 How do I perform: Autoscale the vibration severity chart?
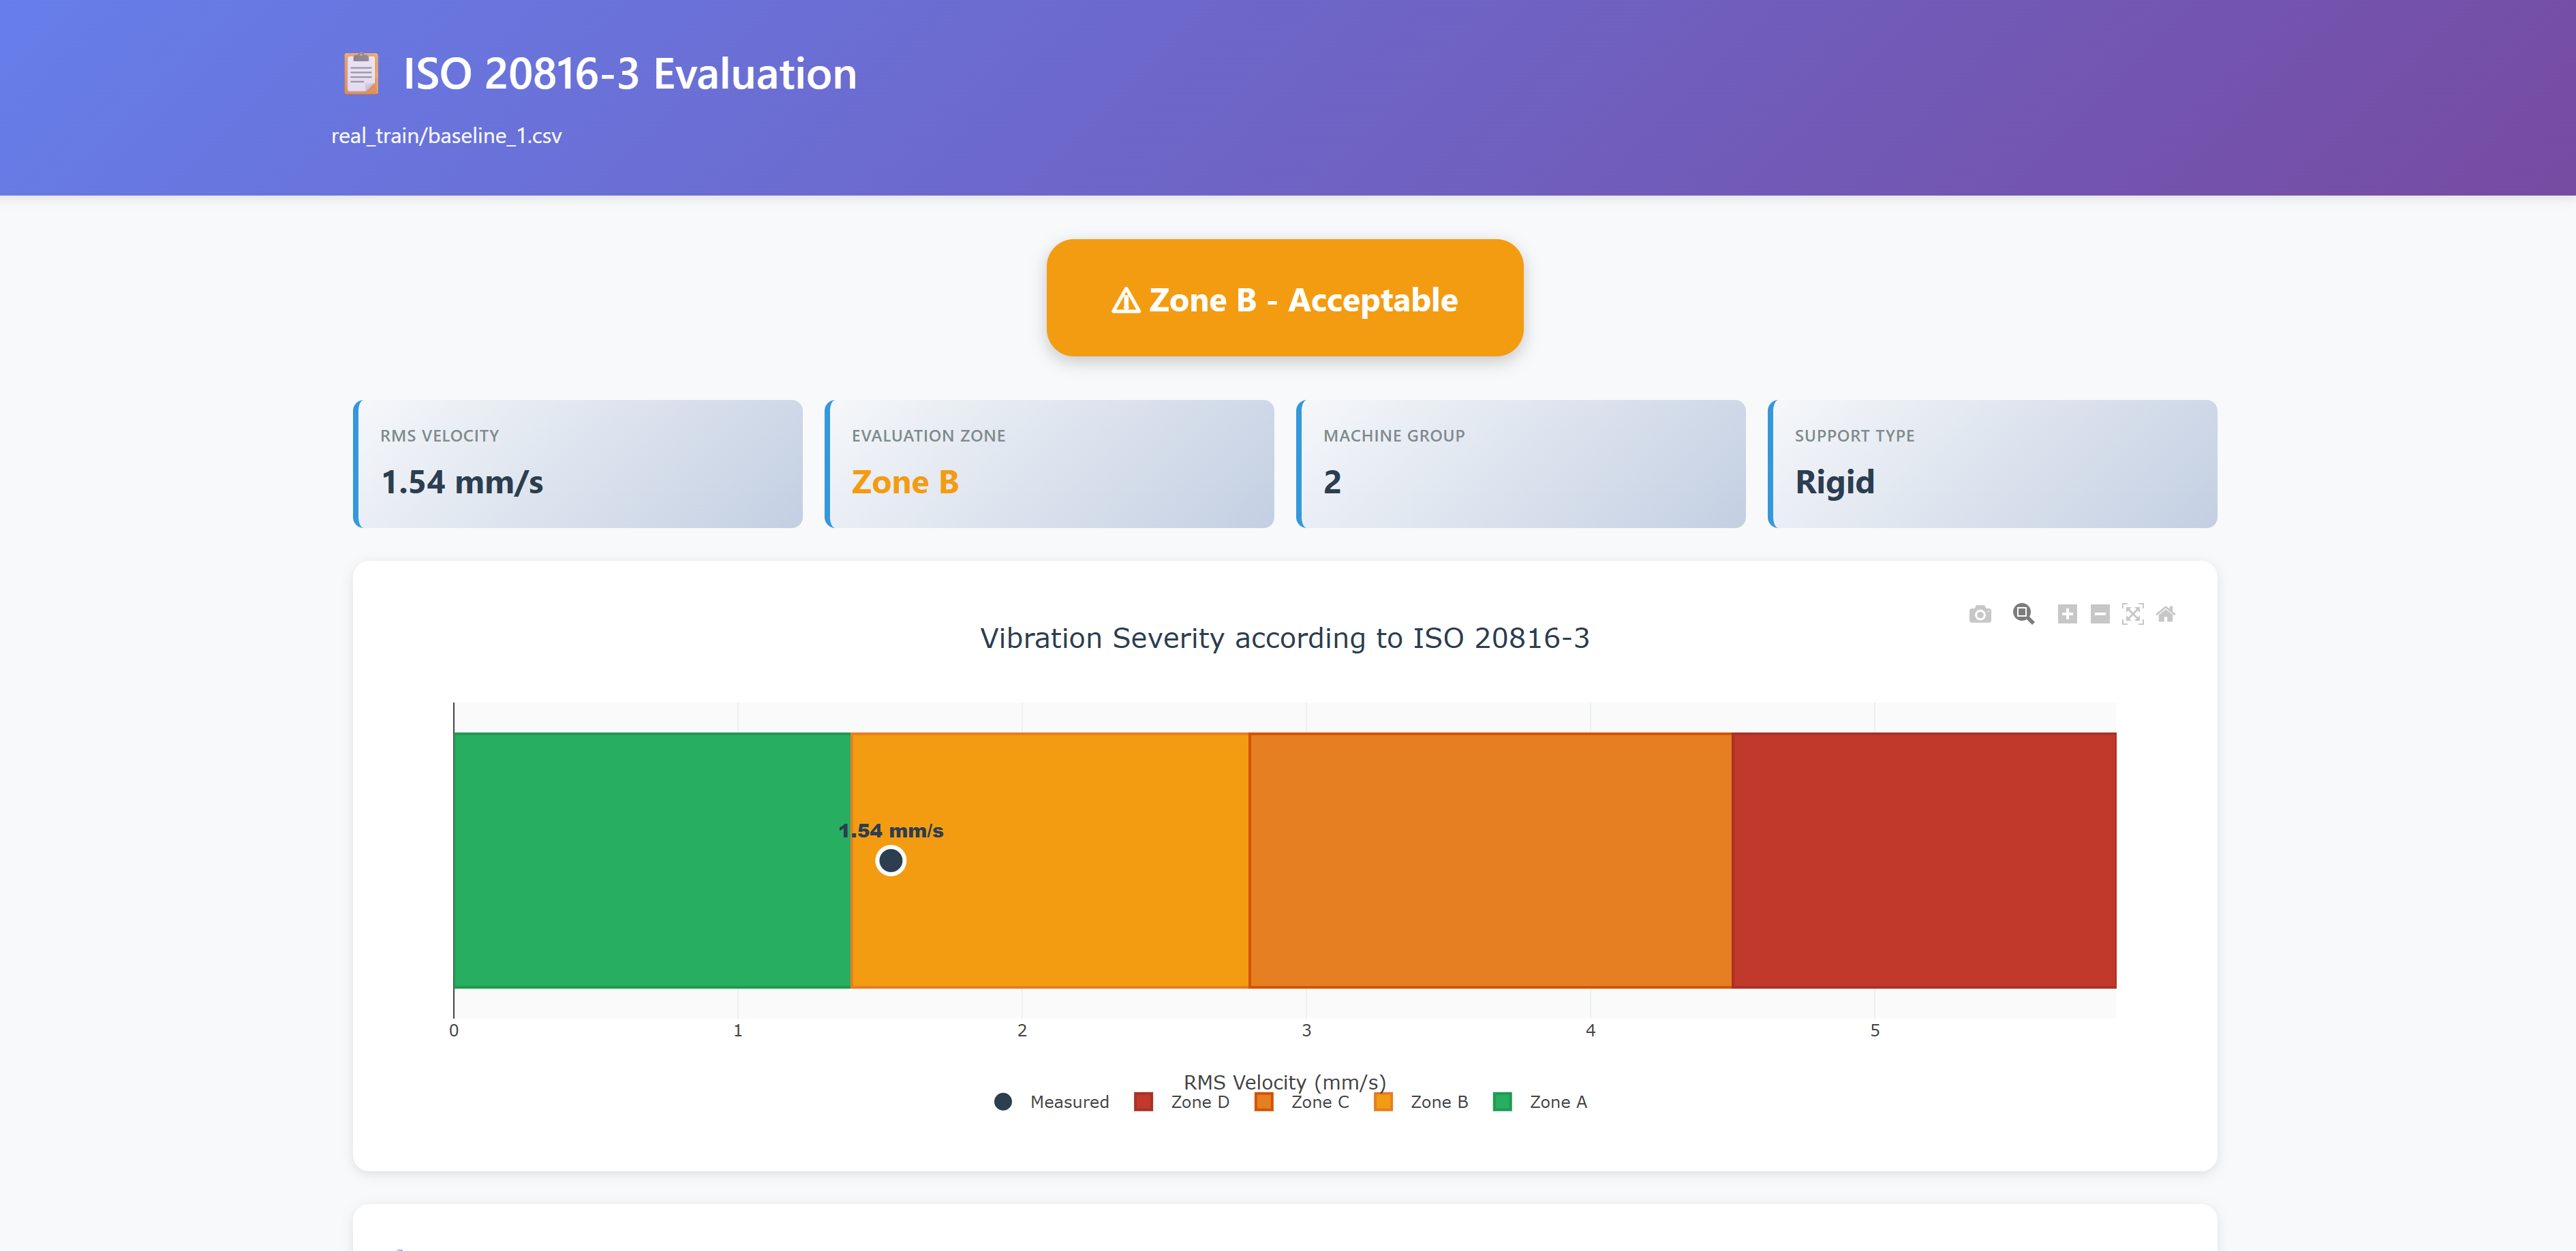[2132, 614]
